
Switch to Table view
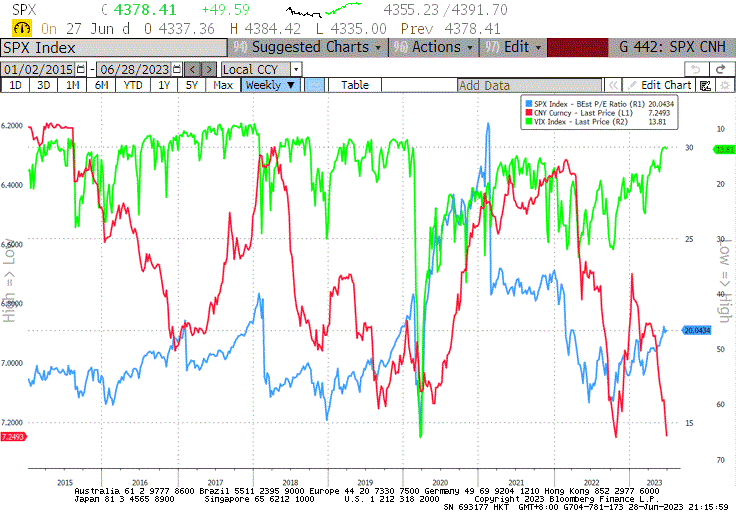[x=355, y=85]
